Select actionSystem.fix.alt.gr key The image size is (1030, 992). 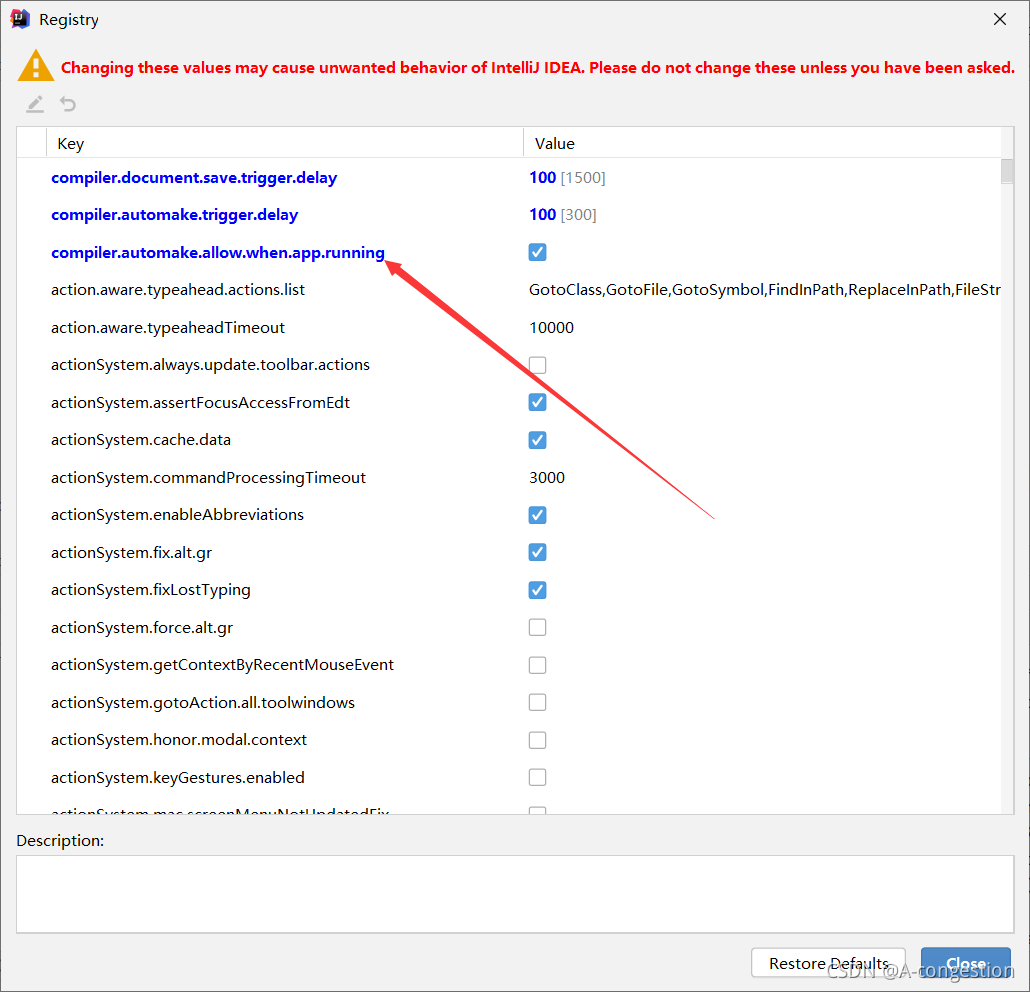tap(131, 552)
